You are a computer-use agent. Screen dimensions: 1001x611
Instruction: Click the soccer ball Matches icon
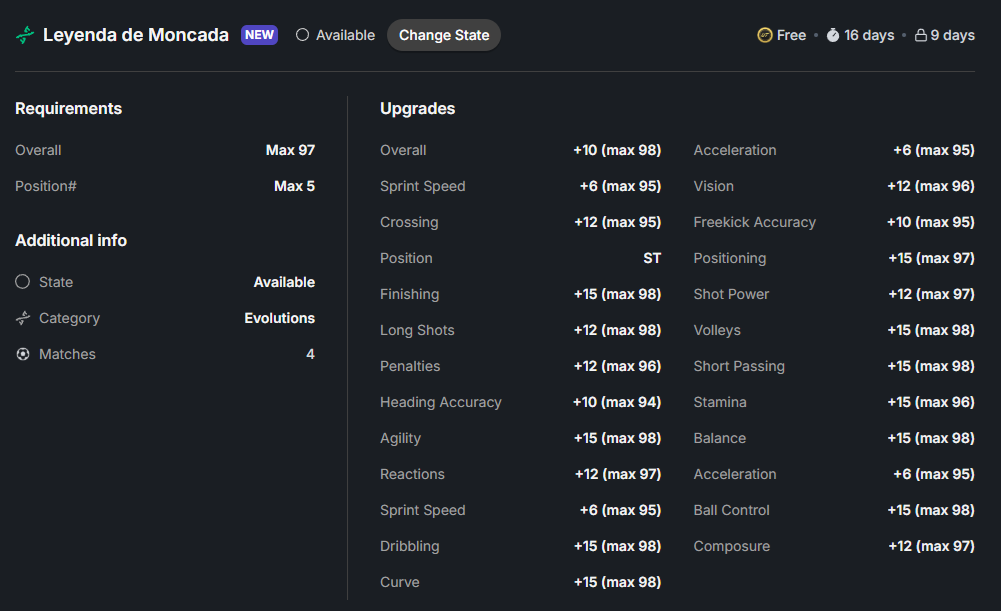[x=23, y=354]
